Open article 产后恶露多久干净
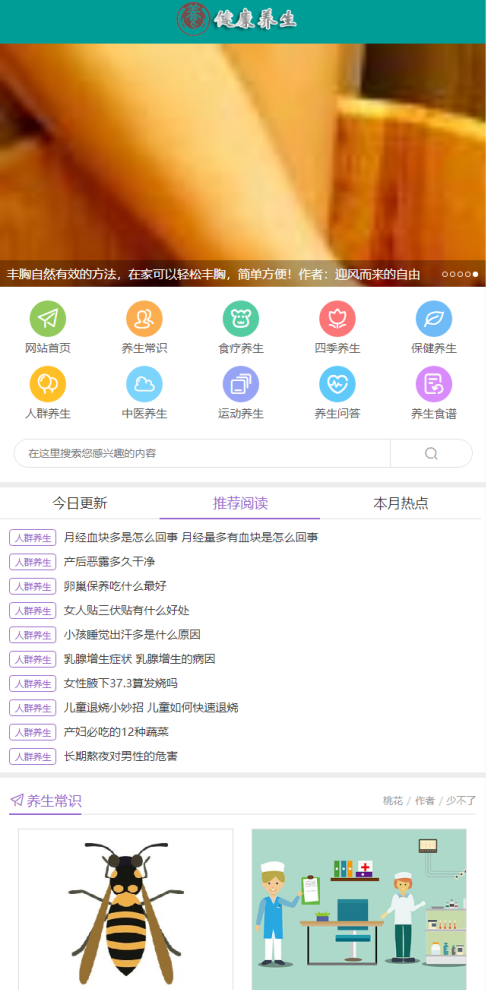This screenshot has height=990, width=486. point(109,562)
